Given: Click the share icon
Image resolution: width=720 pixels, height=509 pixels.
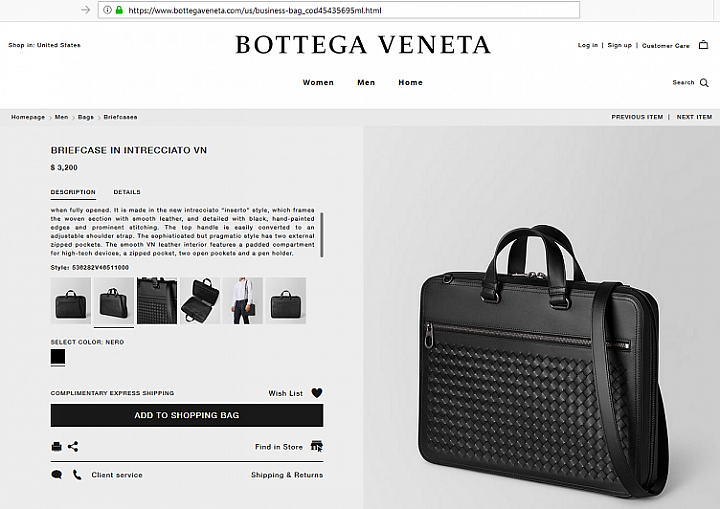Looking at the screenshot, I should pos(73,447).
